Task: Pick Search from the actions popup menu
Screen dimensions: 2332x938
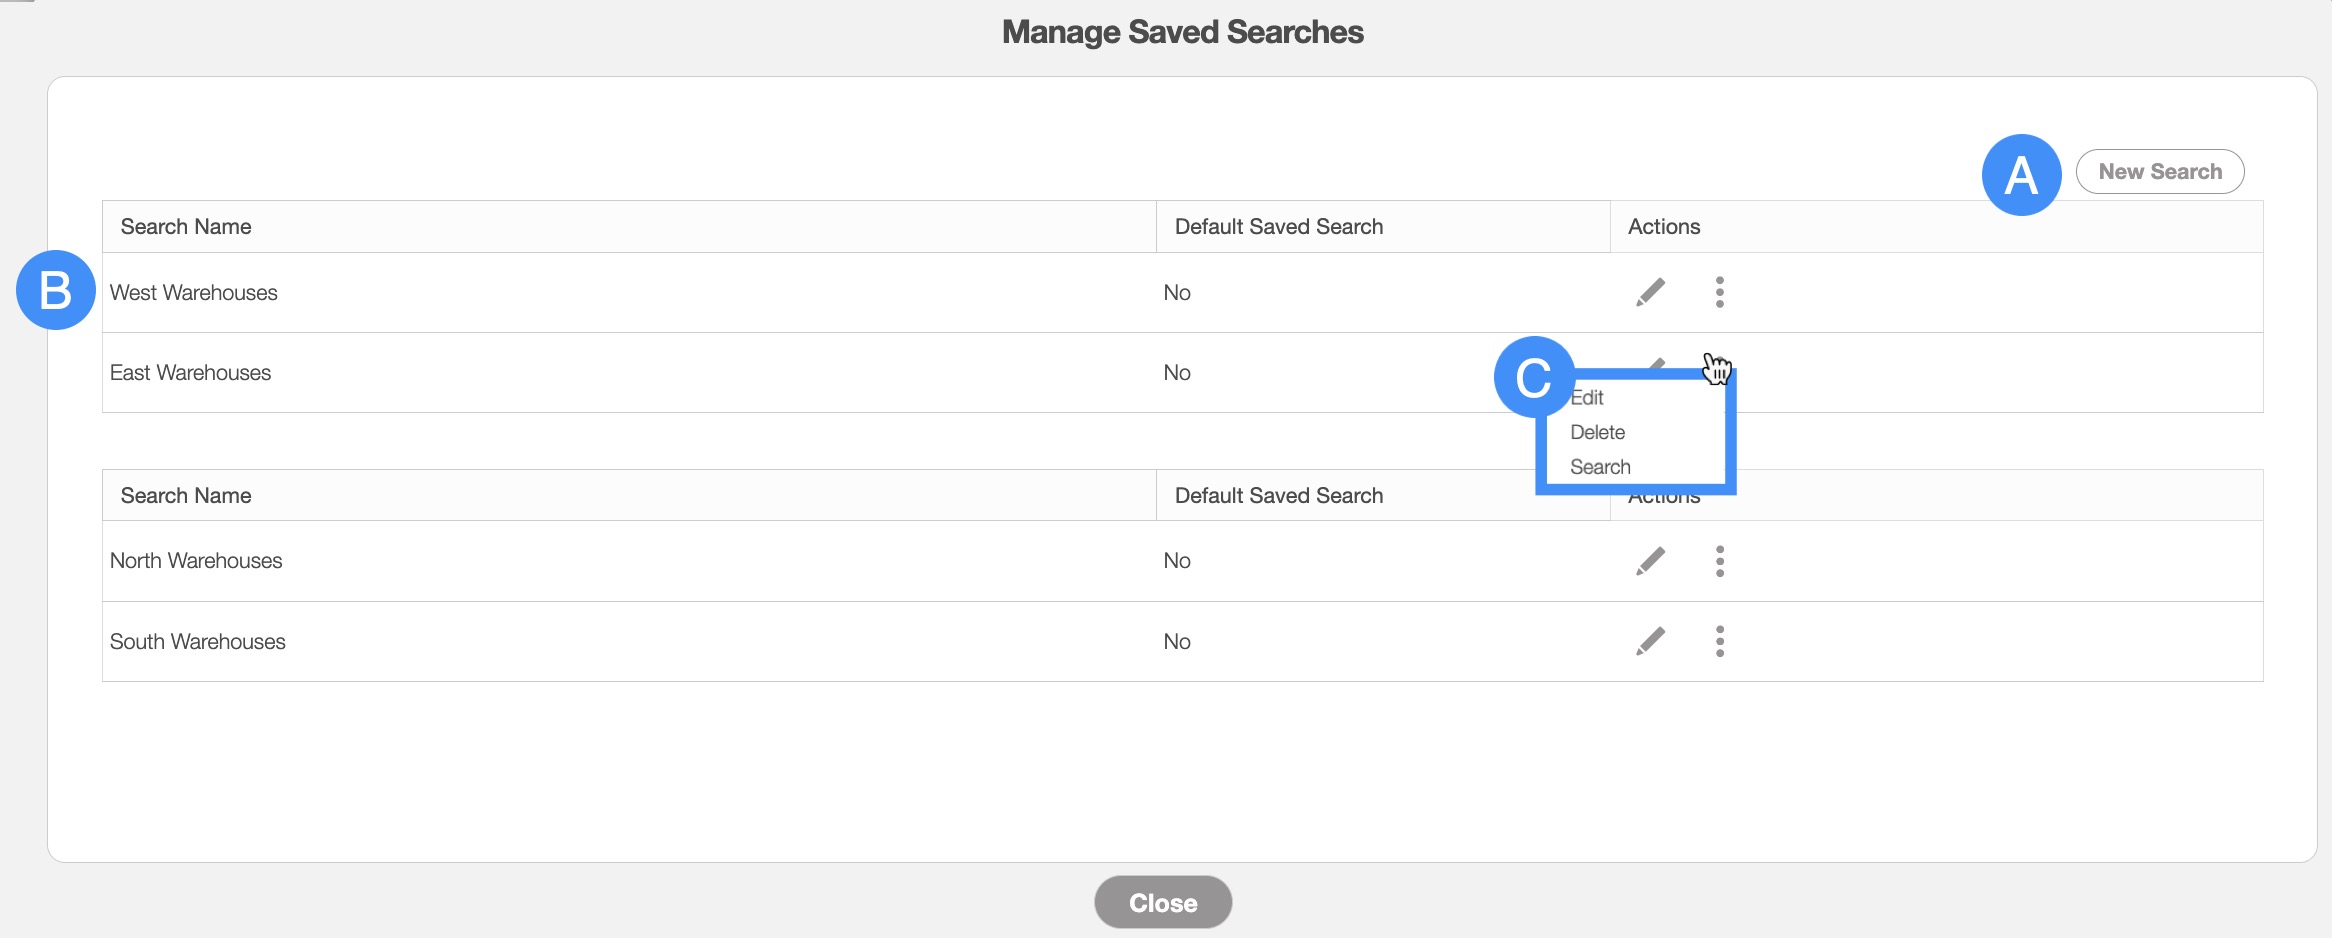Action: click(x=1600, y=467)
